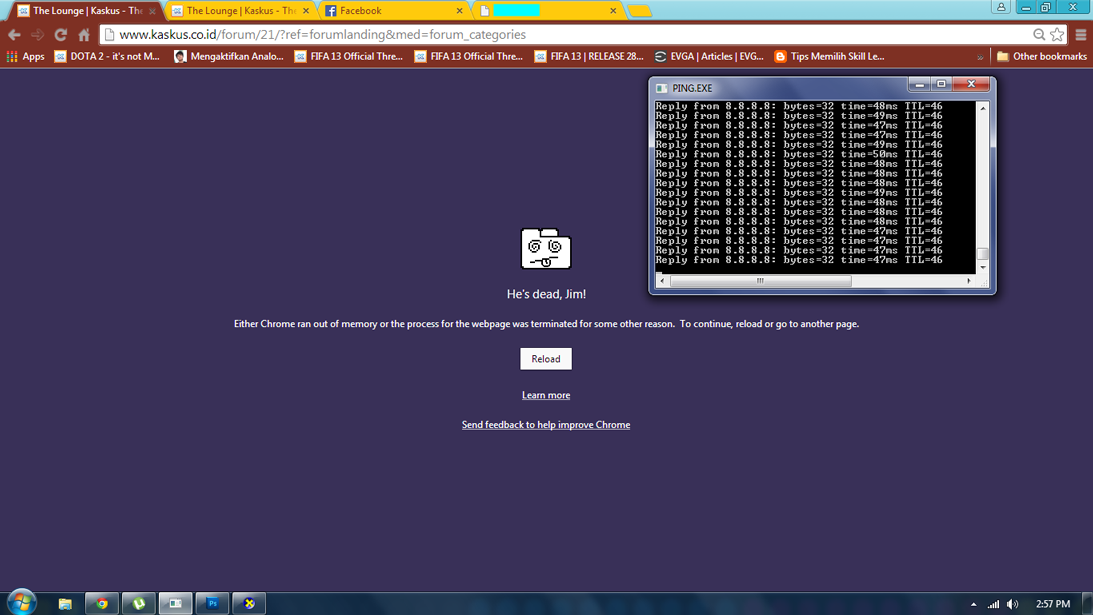
Task: Open Photoshop from taskbar
Action: (213, 604)
